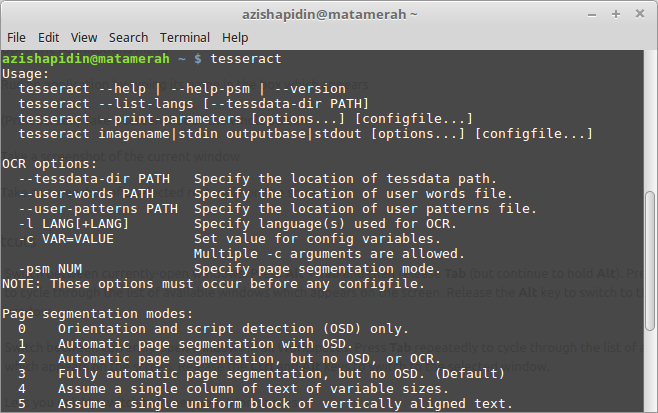Maximize the terminal window with plus button

(613, 14)
